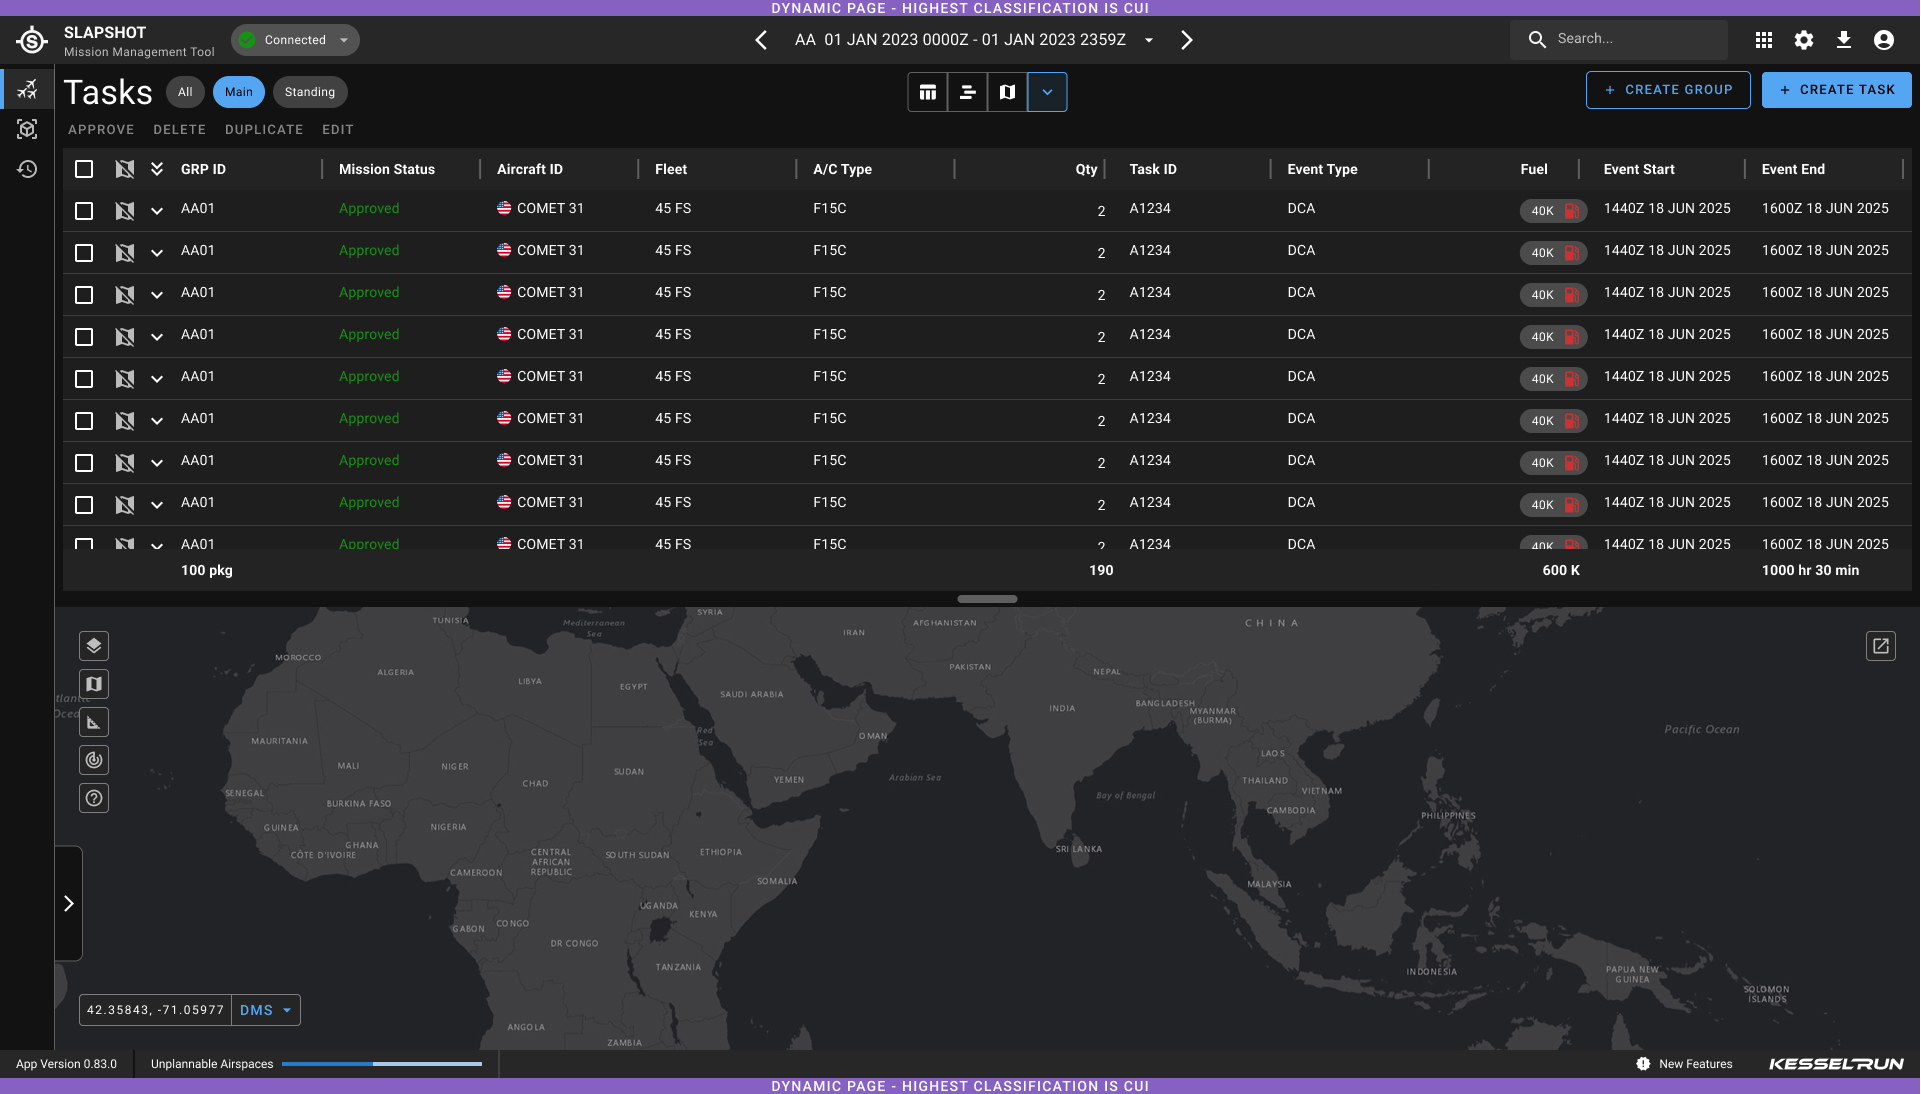Open map help question mark icon

94,798
